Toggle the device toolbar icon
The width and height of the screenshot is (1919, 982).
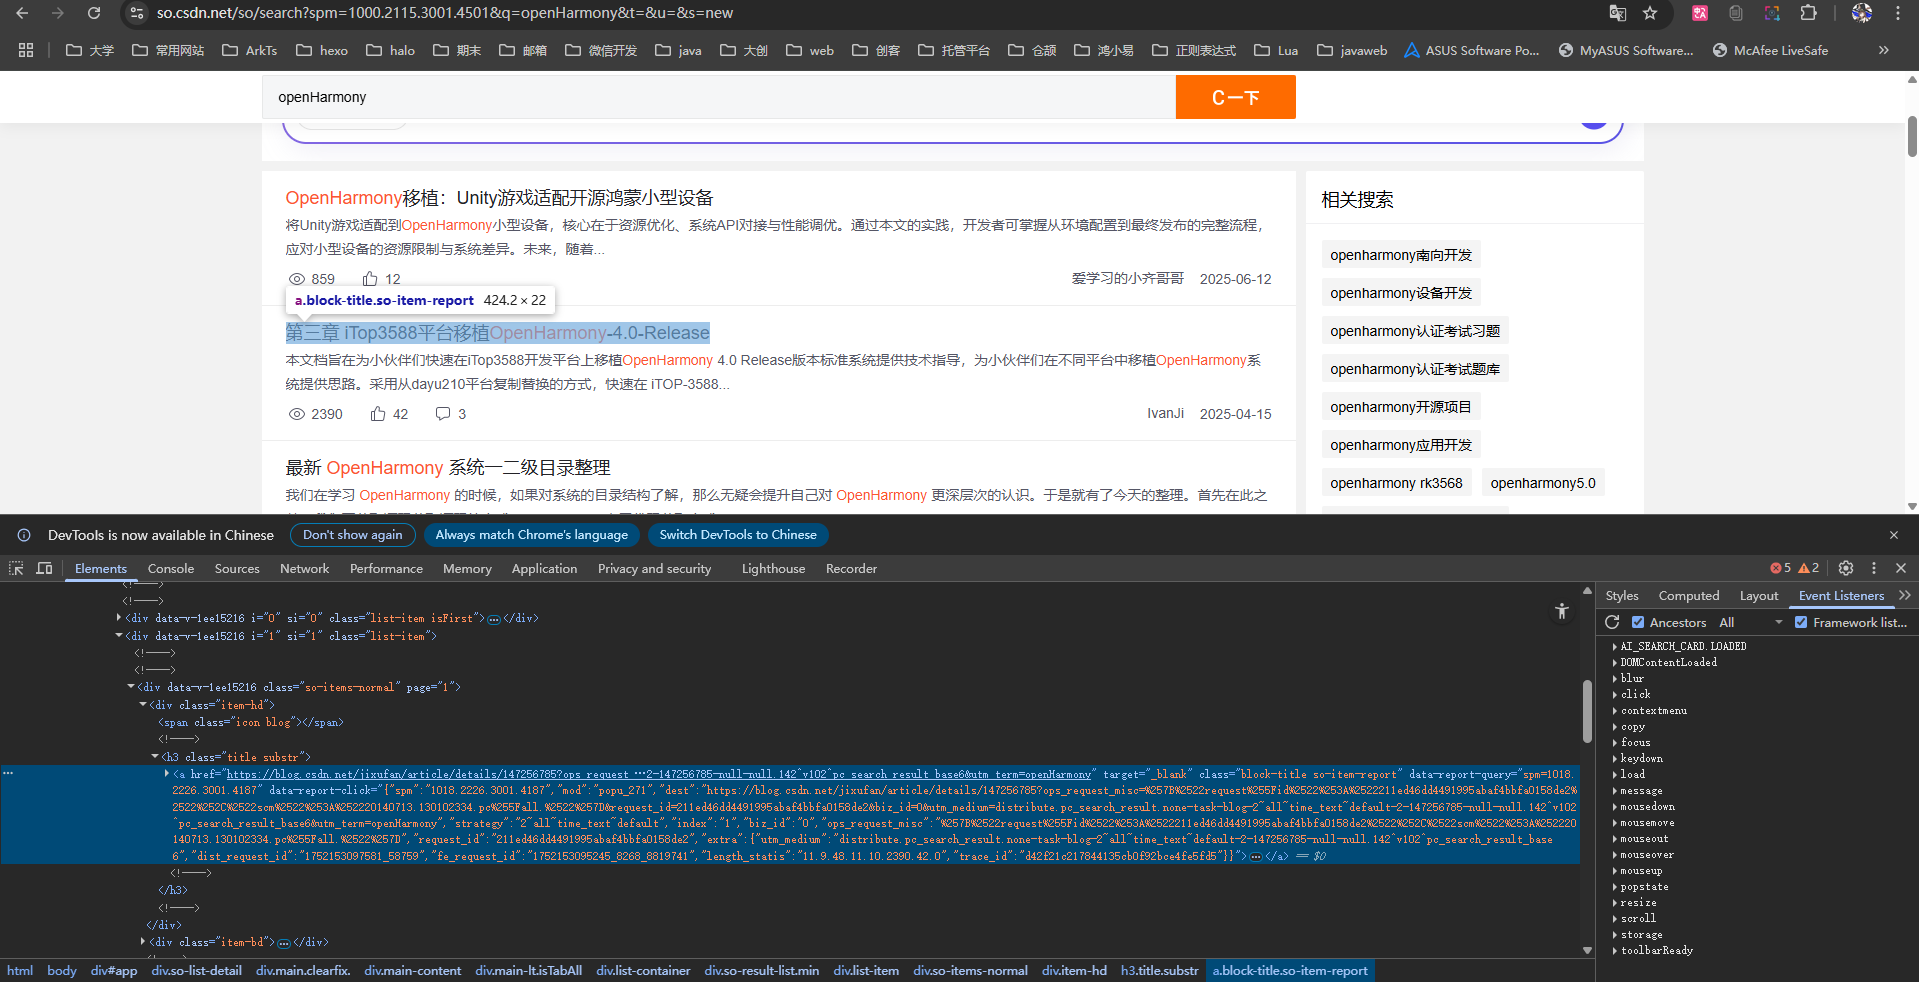(44, 568)
